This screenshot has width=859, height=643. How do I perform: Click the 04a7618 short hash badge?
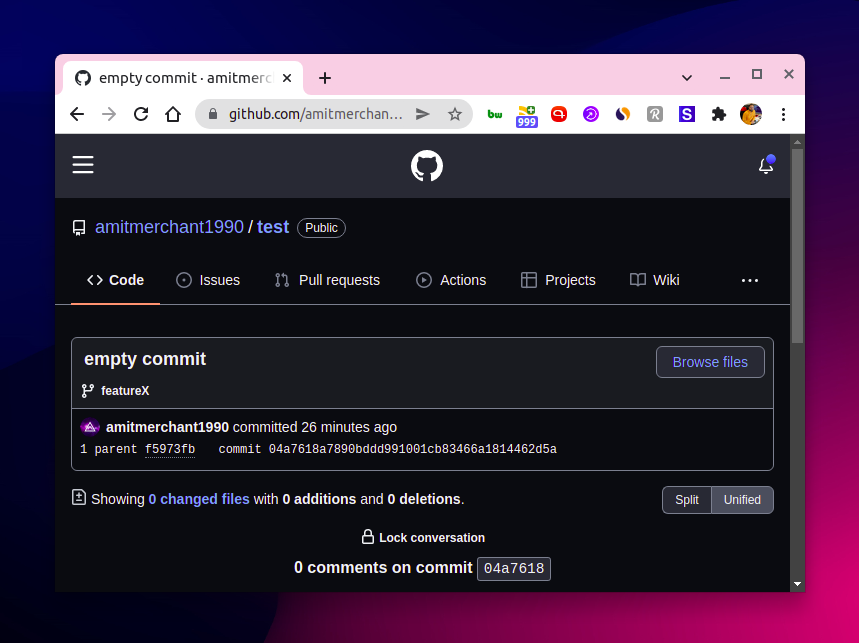[514, 569]
